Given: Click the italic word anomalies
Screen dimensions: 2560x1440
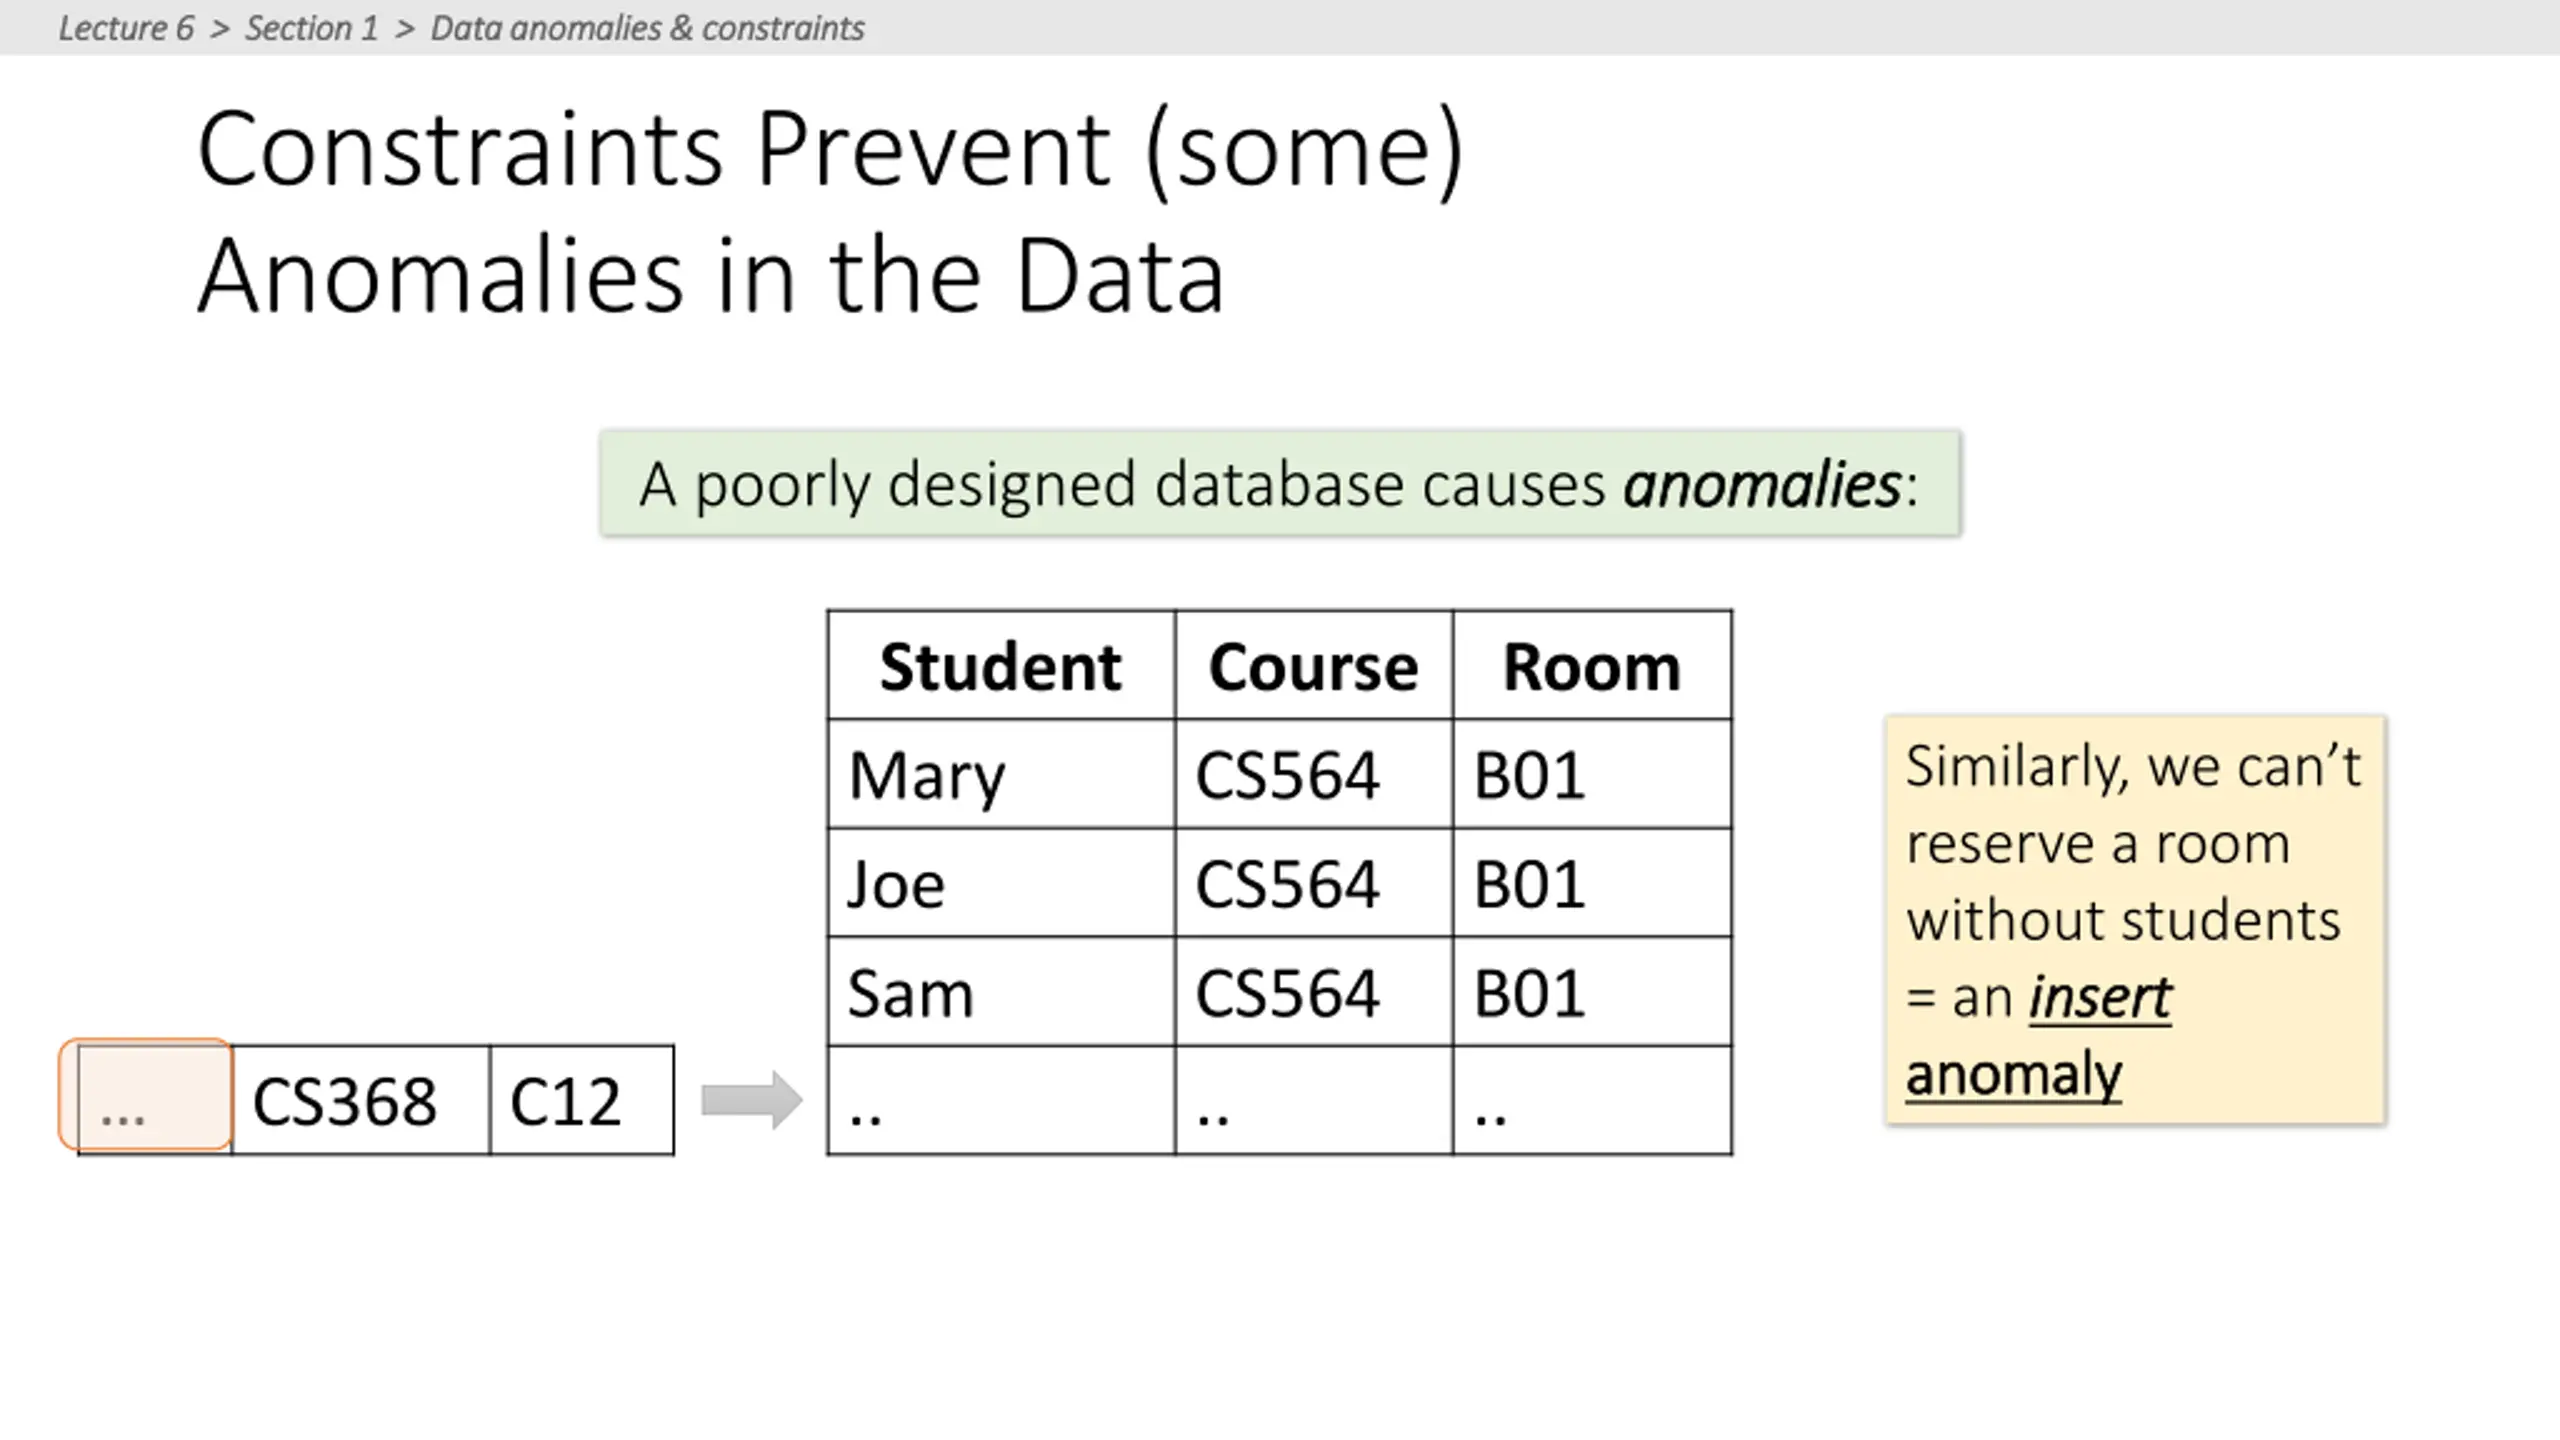Looking at the screenshot, I should pyautogui.click(x=1761, y=485).
